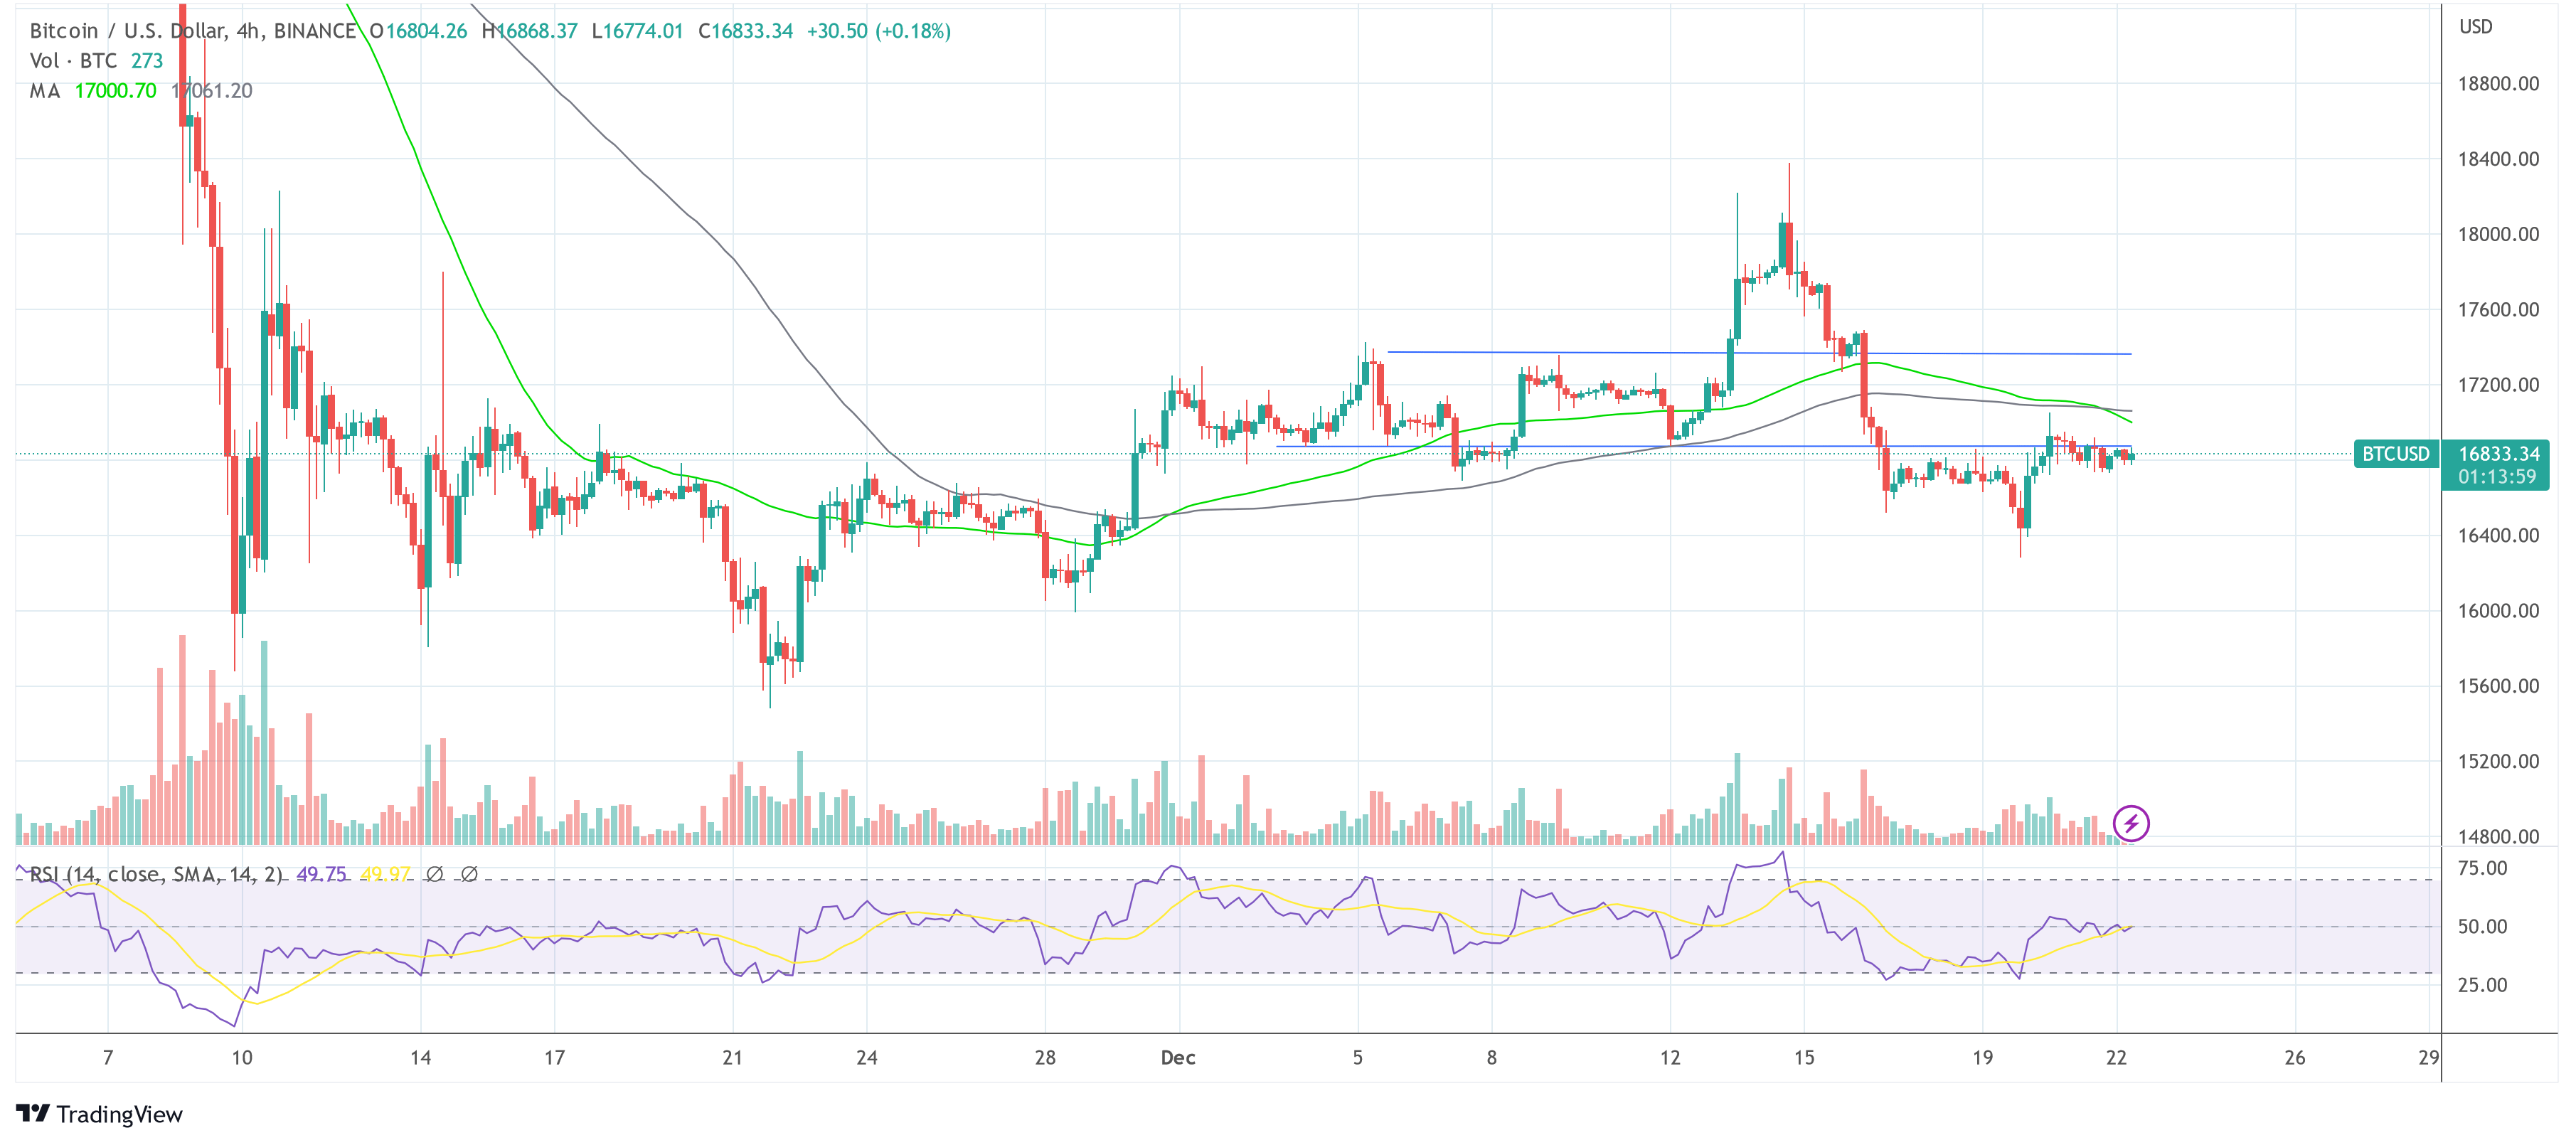Click the BTCUSD price label tag
2576x1145 pixels.
pyautogui.click(x=2395, y=454)
